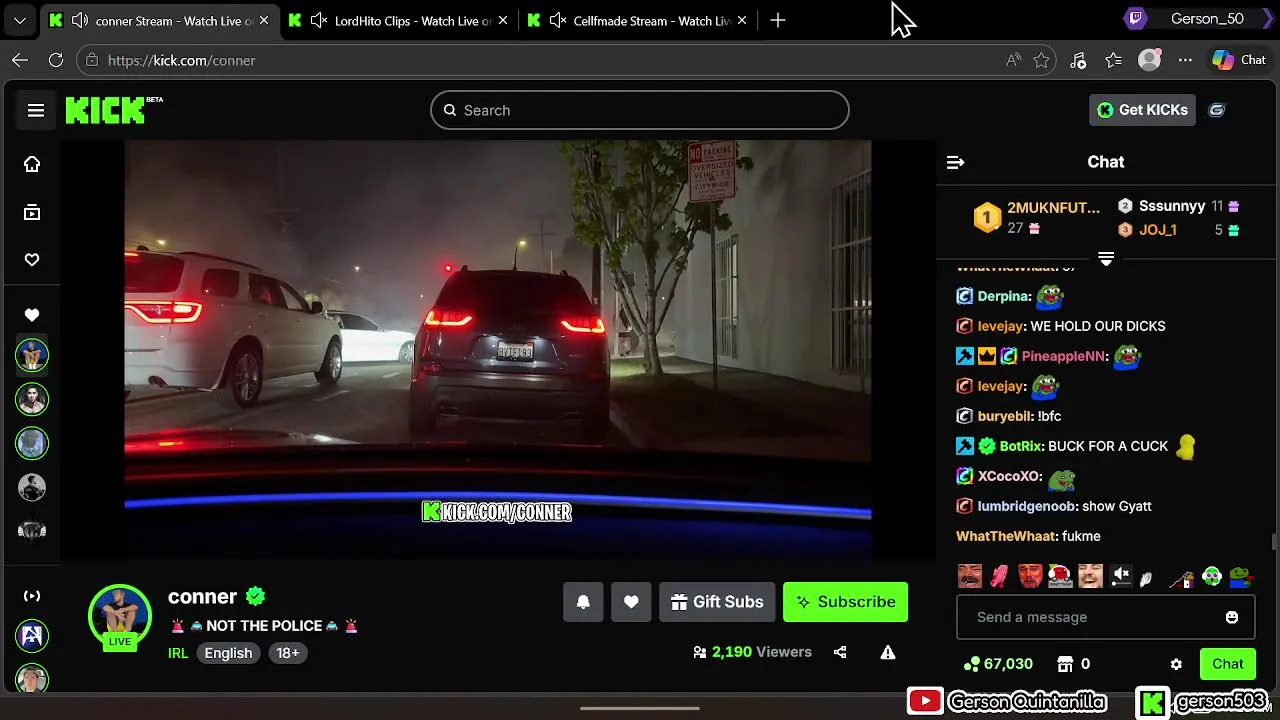The width and height of the screenshot is (1280, 720).
Task: Click the Kick coin icon next to Get KICKs
Action: (x=1217, y=110)
